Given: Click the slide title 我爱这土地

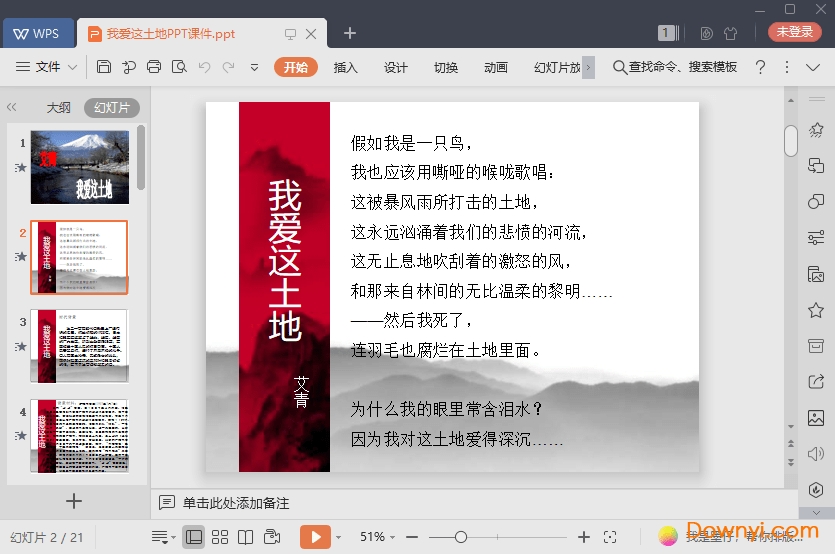Looking at the screenshot, I should [x=285, y=260].
